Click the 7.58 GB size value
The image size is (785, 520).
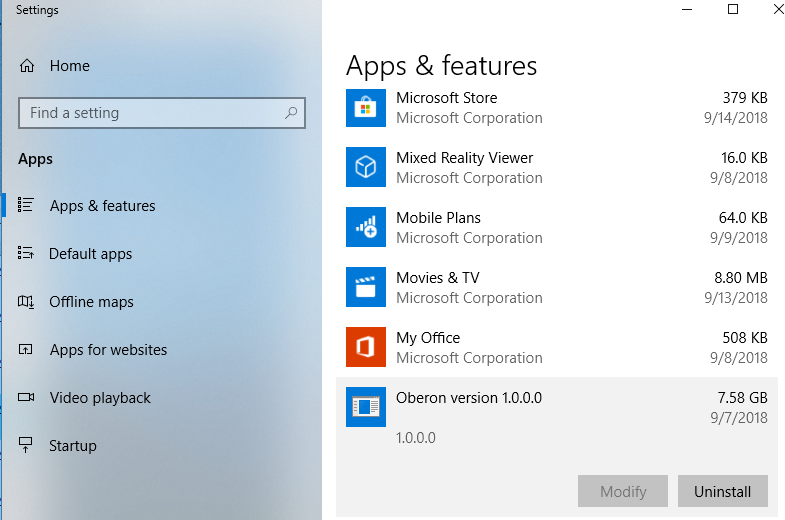tap(742, 398)
